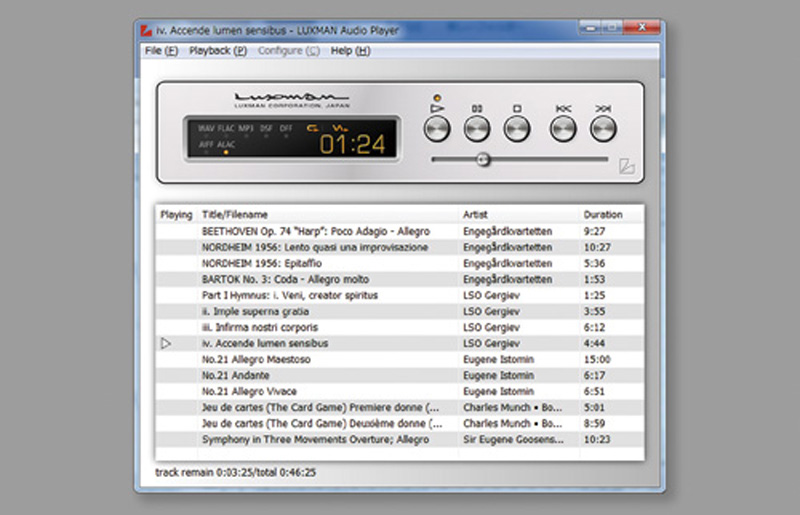Pause playback with the pause knob
Image resolution: width=800 pixels, height=515 pixels.
click(x=477, y=129)
